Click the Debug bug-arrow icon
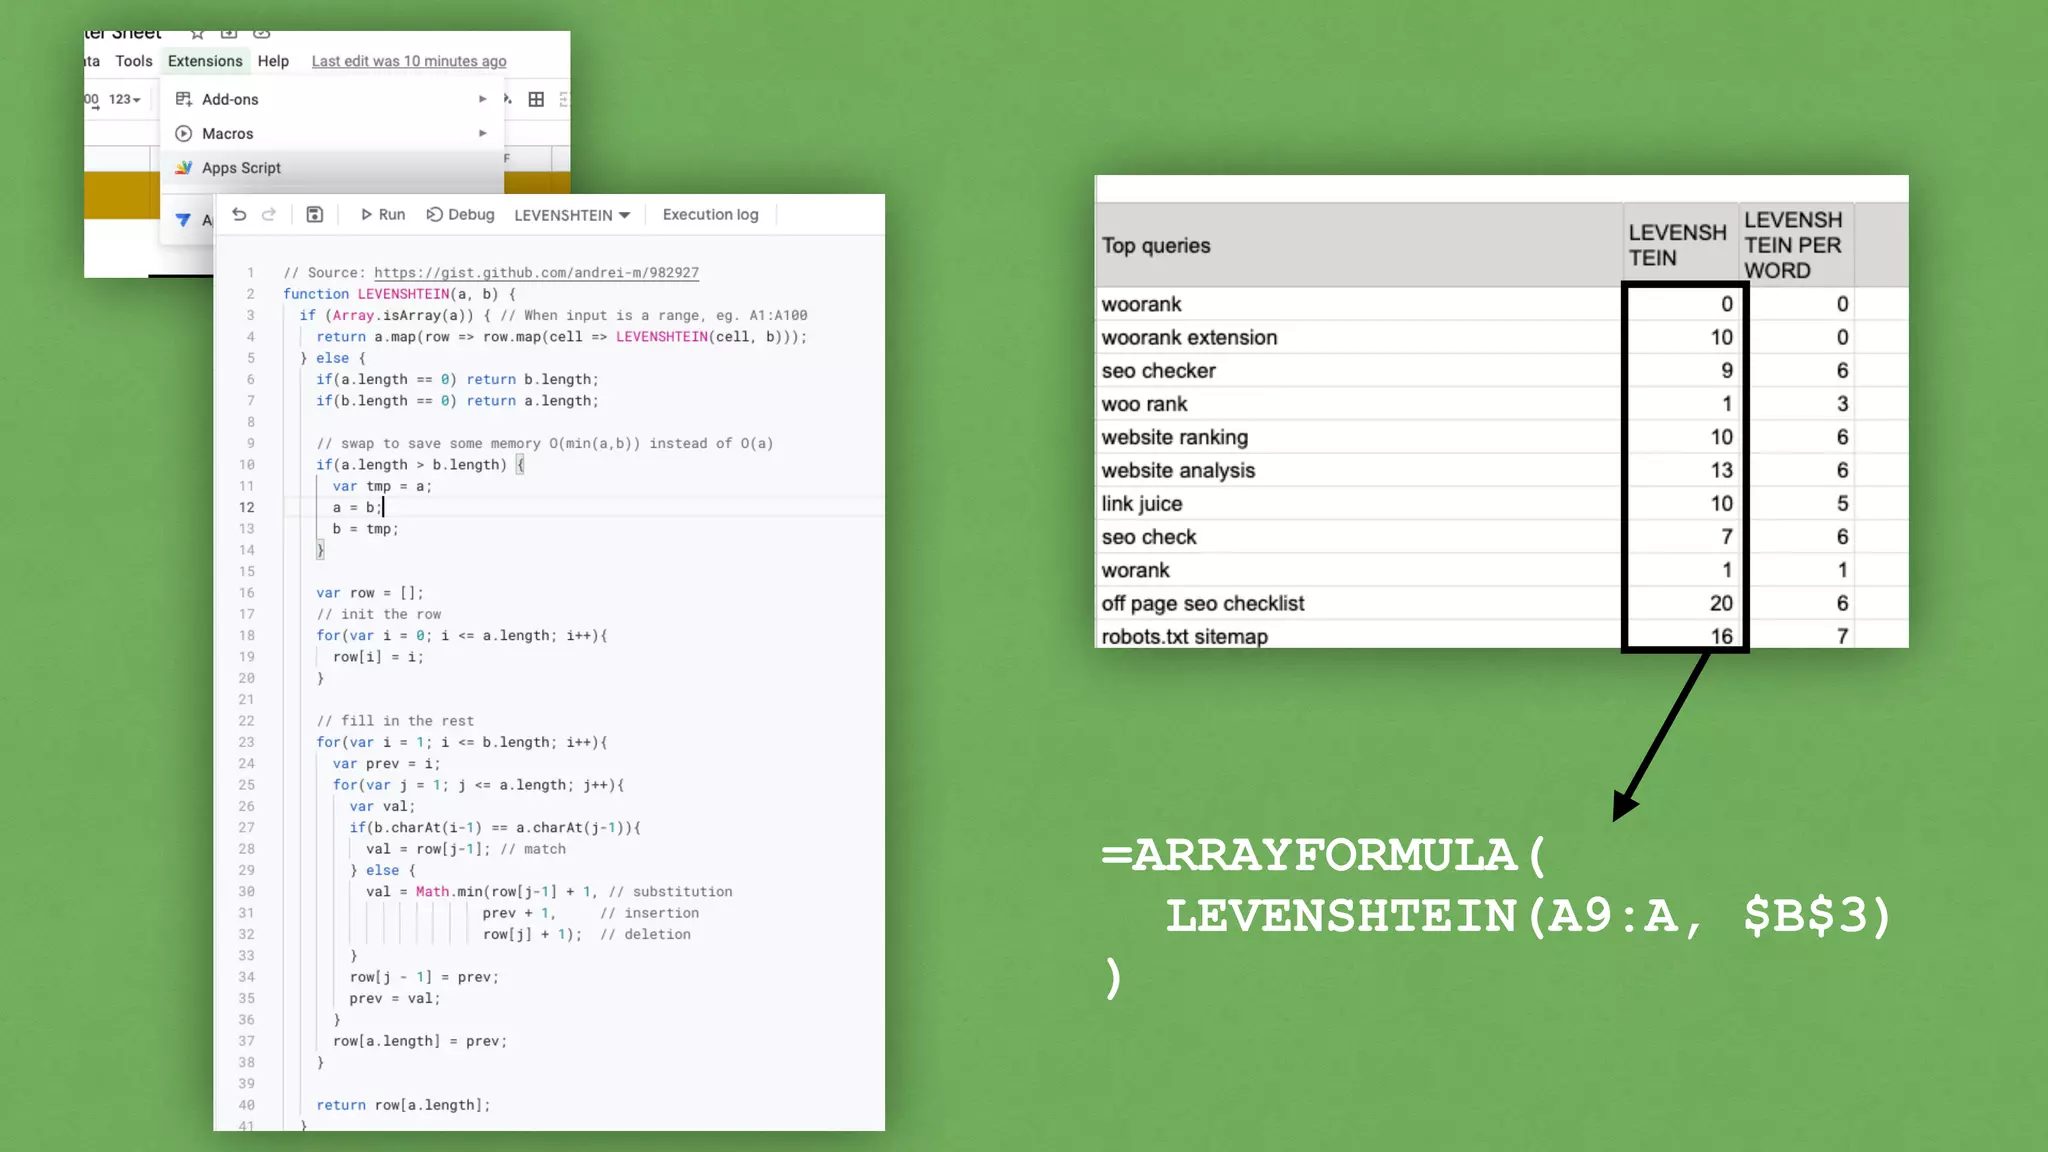2048x1152 pixels. pyautogui.click(x=434, y=214)
